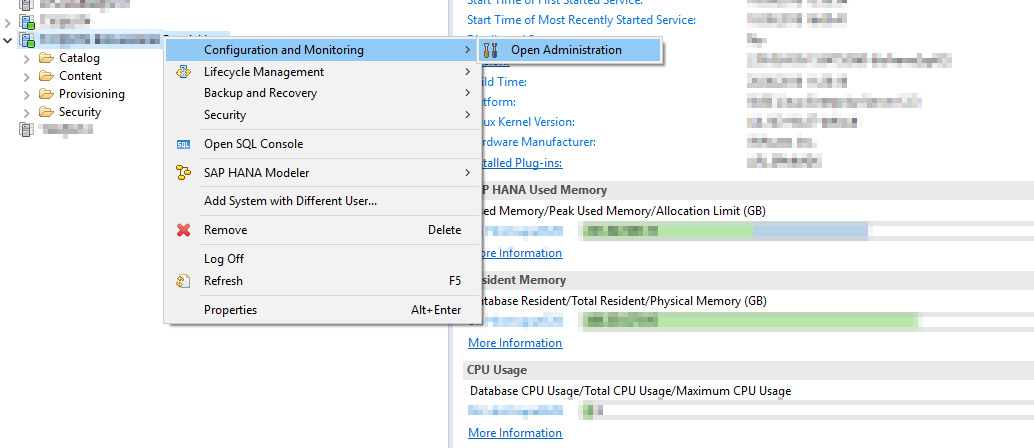Click the red X Remove icon
Viewport: 1034px width, 448px height.
click(183, 230)
